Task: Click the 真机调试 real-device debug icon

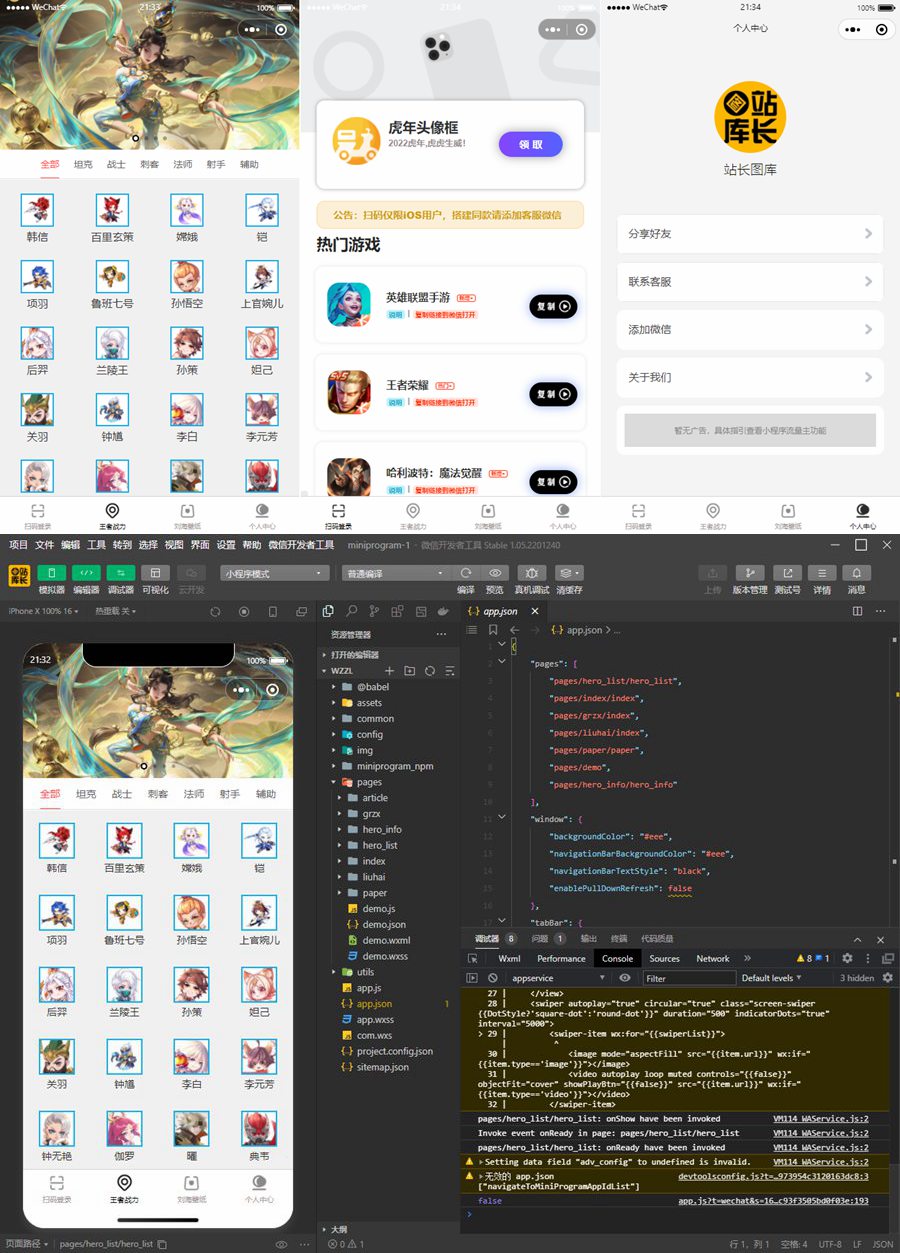Action: pos(531,573)
